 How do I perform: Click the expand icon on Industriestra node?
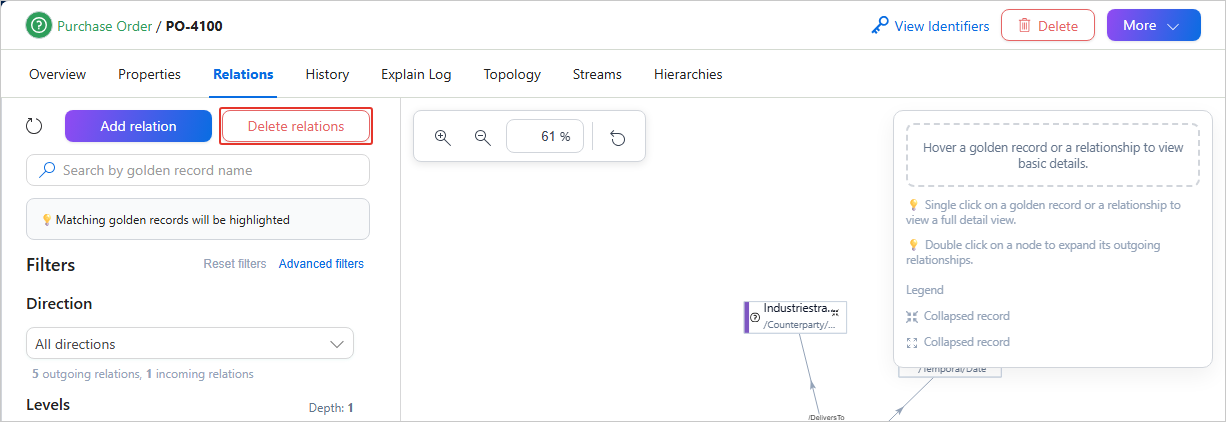[835, 313]
